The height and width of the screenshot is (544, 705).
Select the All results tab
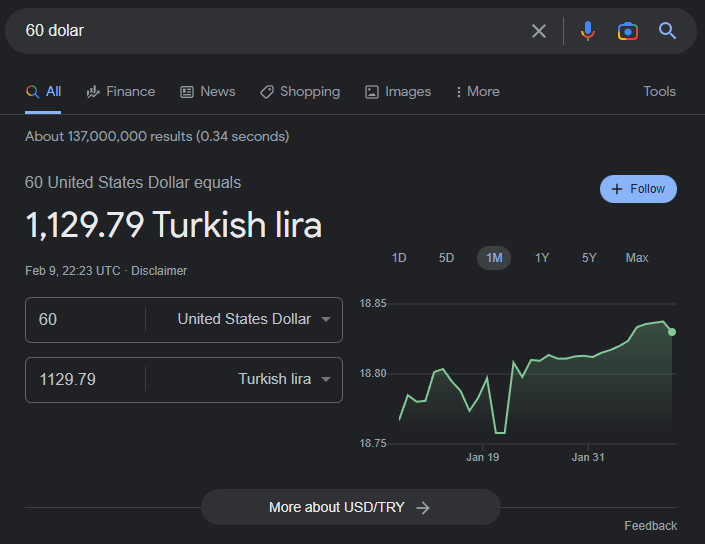pos(43,92)
